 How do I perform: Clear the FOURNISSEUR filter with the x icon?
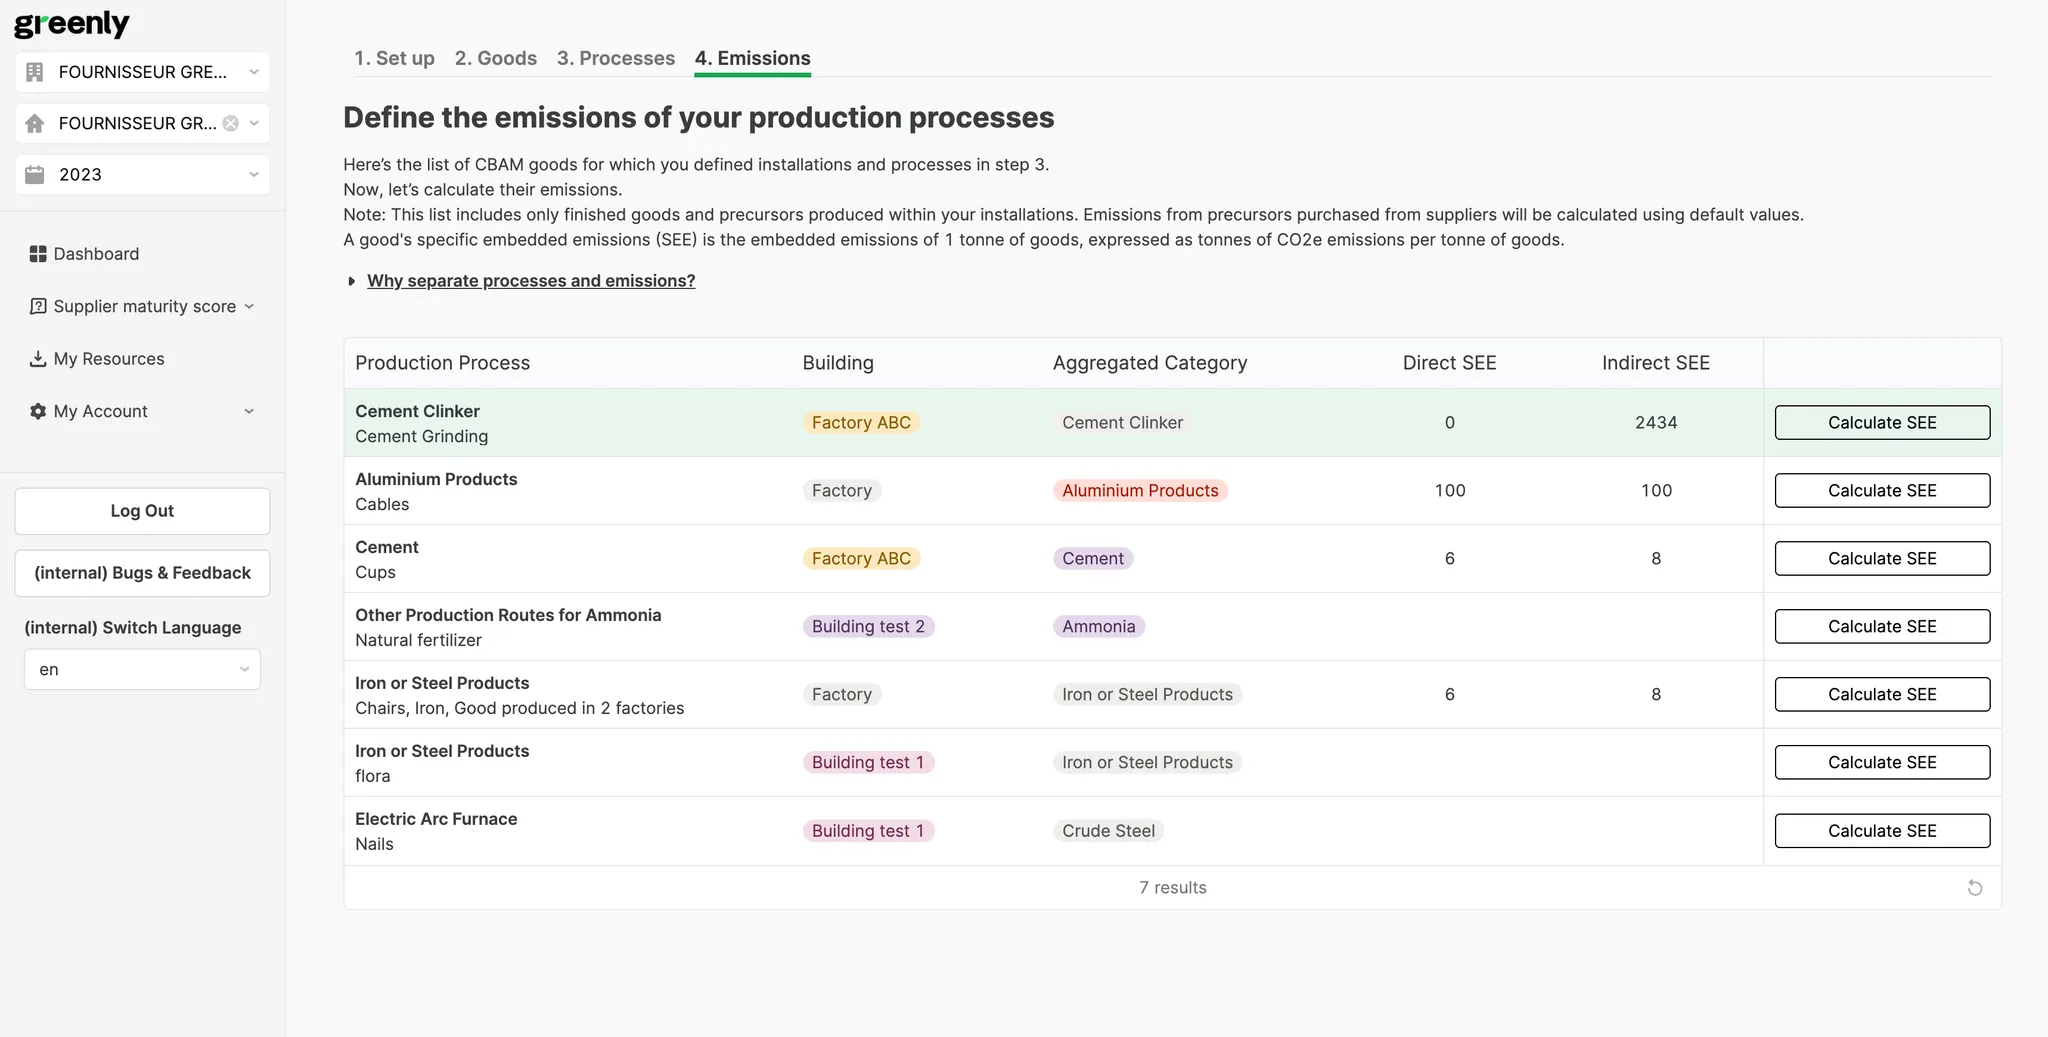pos(229,123)
